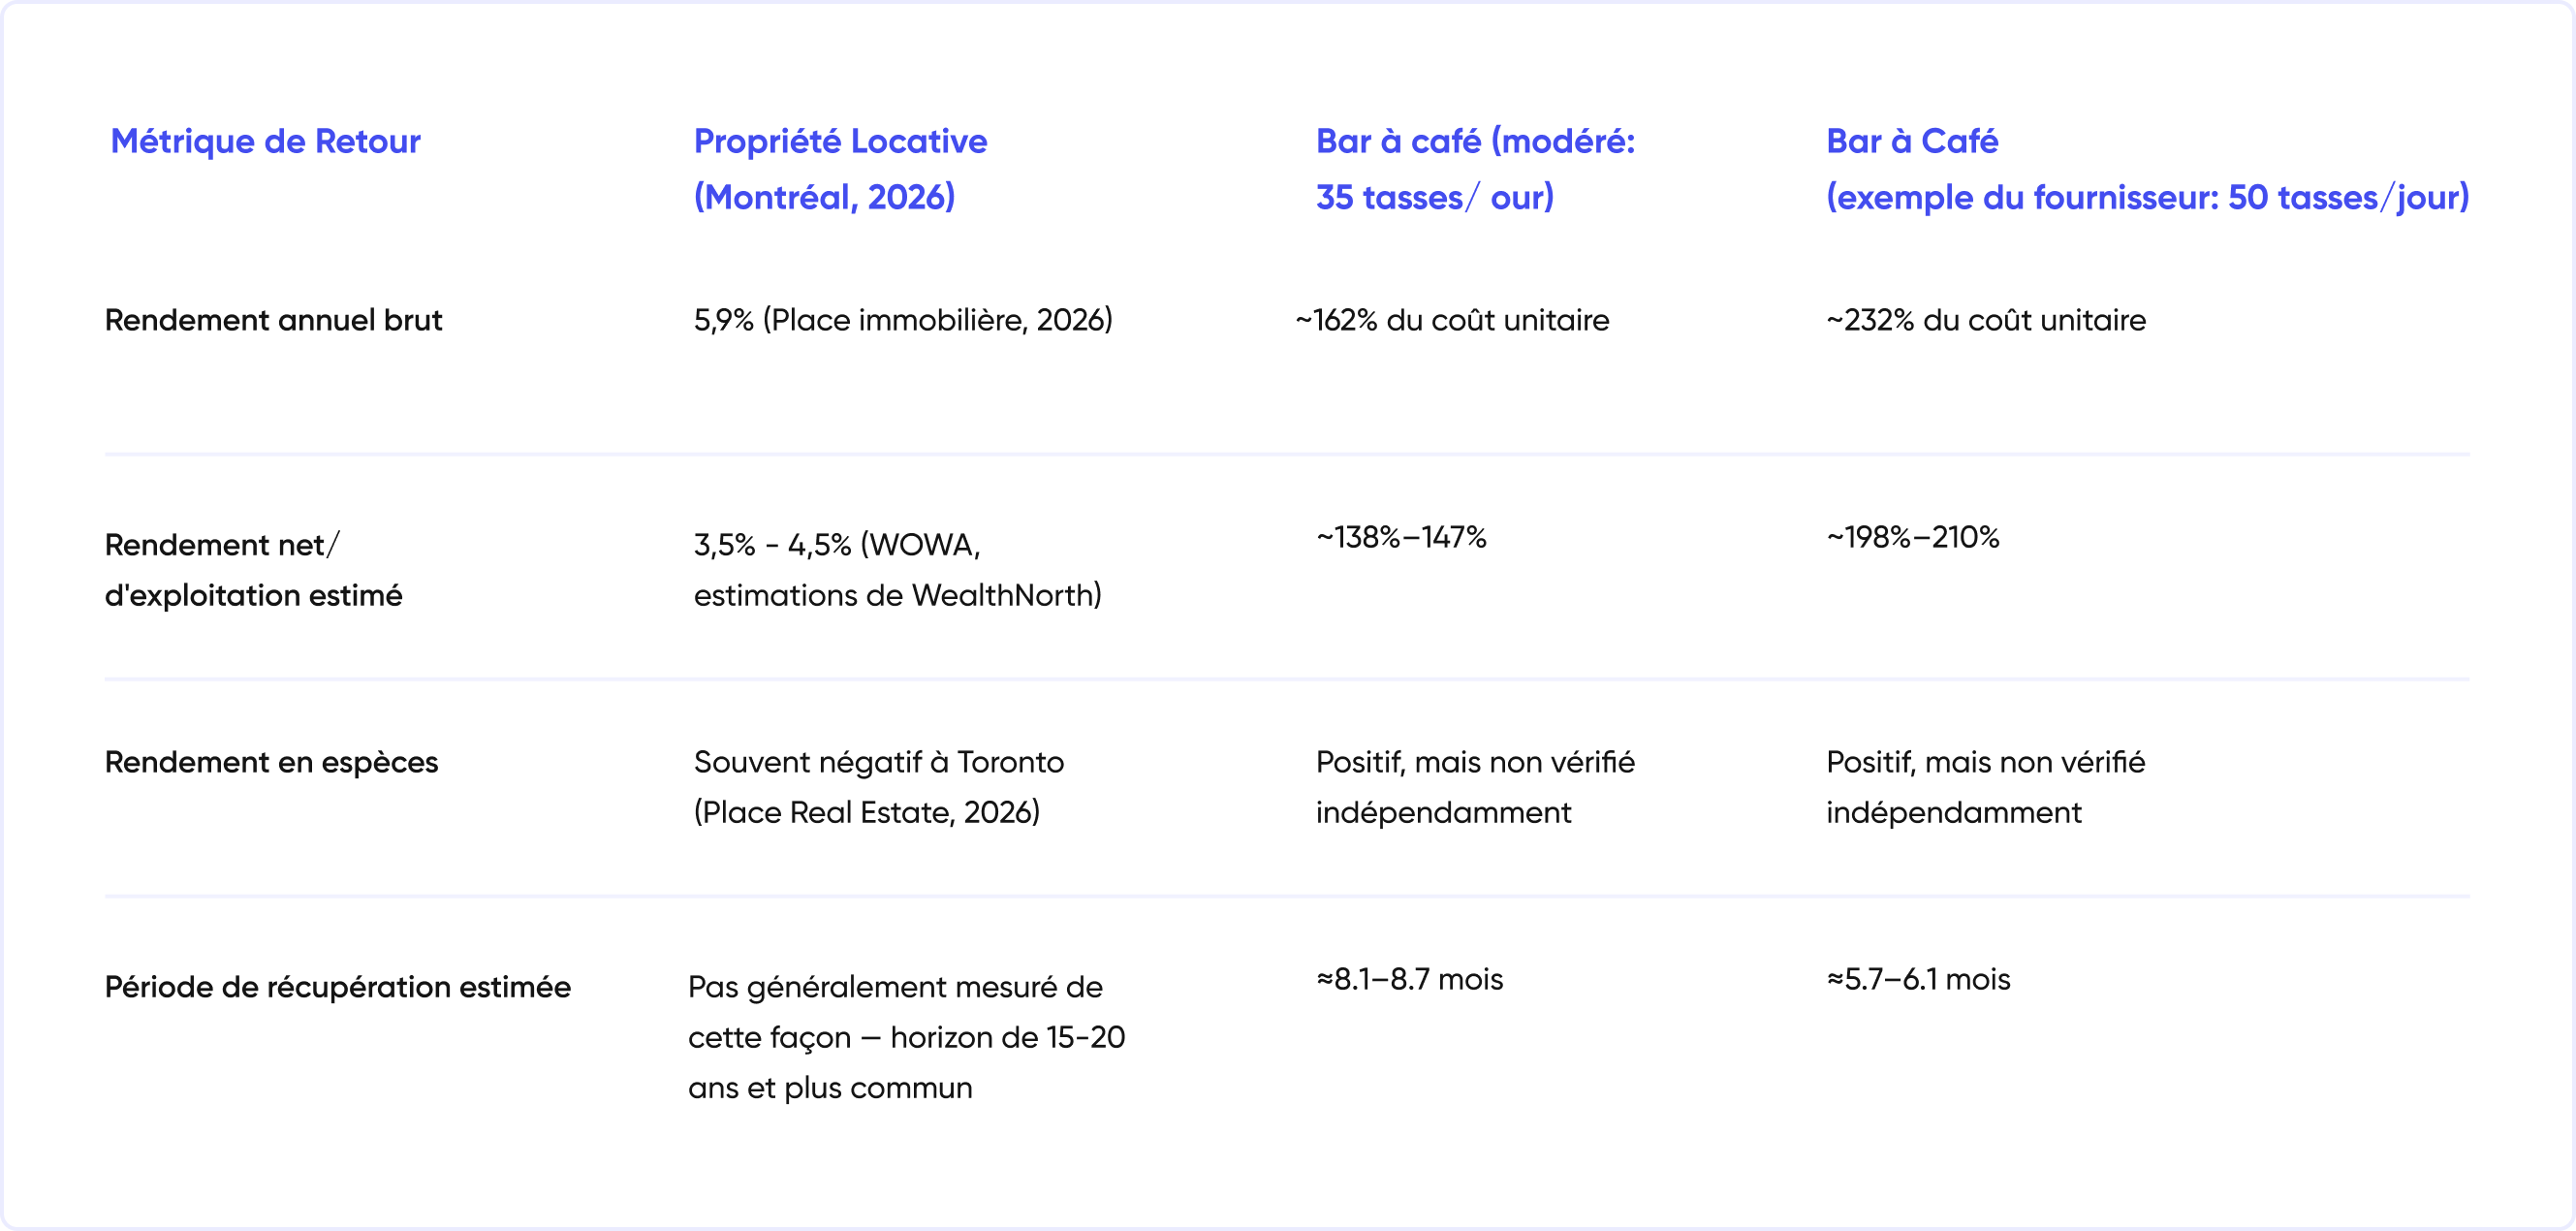Screen dimensions: 2576x1231
Task: Click the ~232% du coût unitaire value
Action: pos(1986,320)
